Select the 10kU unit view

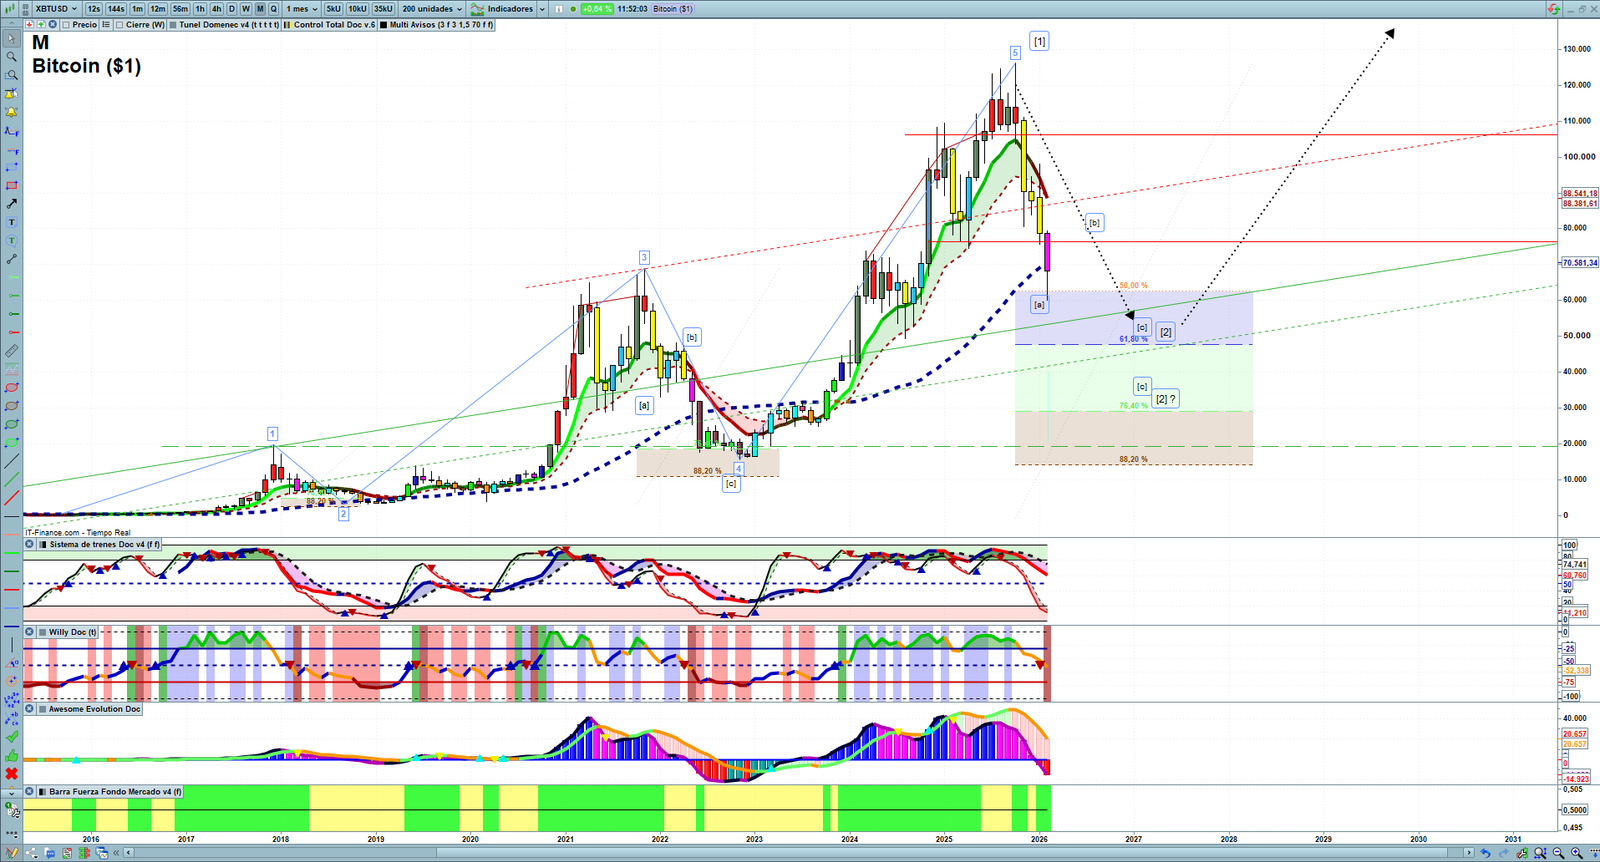coord(357,9)
